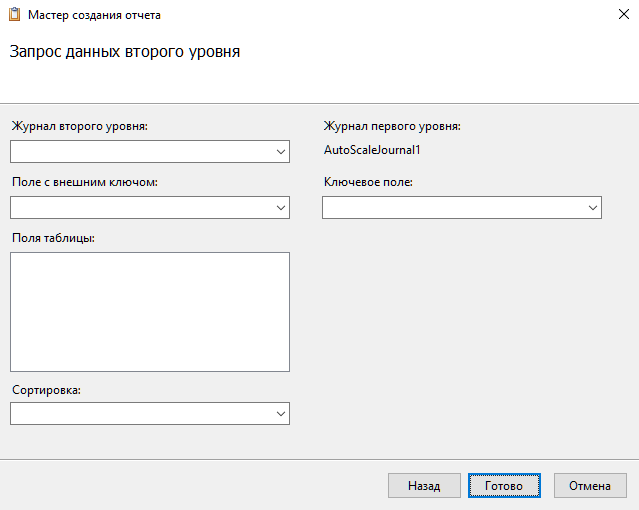Focus the empty text area of "Журнал второго уровня" box
This screenshot has height=510, width=639.
click(140, 152)
